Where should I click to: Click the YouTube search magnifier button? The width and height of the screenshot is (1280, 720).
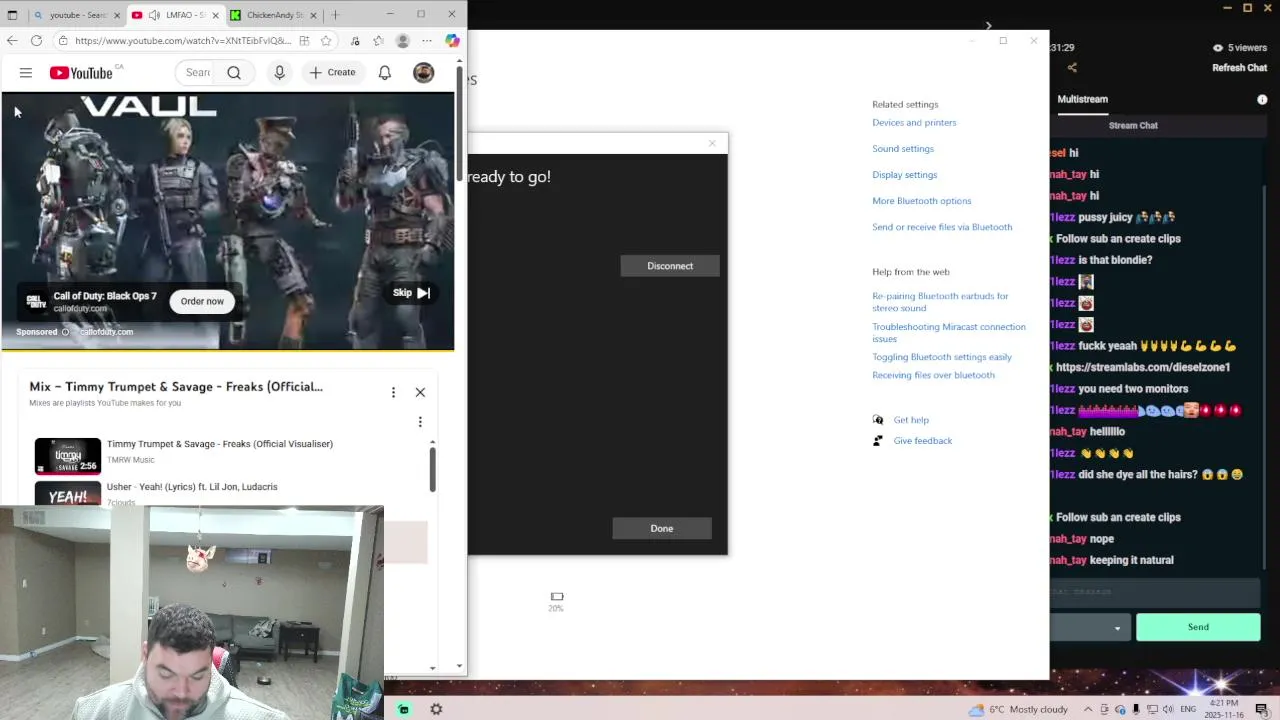(x=234, y=73)
